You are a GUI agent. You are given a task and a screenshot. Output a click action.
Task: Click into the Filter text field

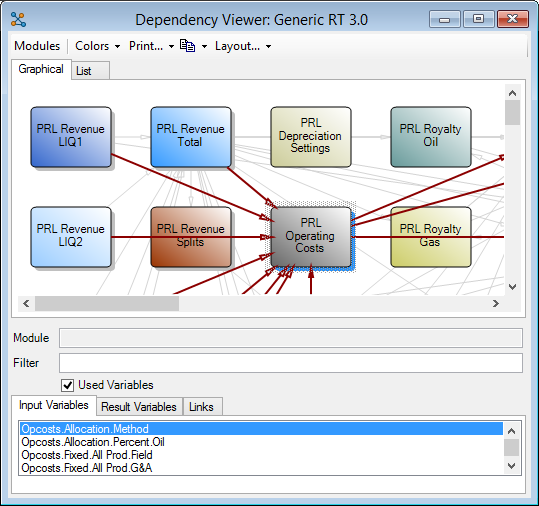pos(291,363)
